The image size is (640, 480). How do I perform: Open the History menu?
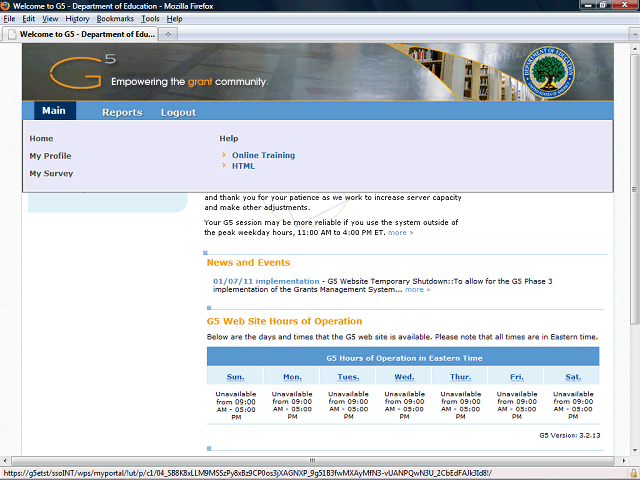[77, 19]
